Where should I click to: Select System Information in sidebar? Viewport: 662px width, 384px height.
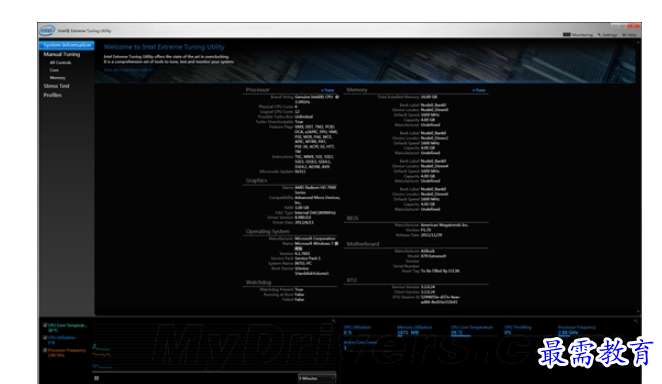tap(67, 45)
